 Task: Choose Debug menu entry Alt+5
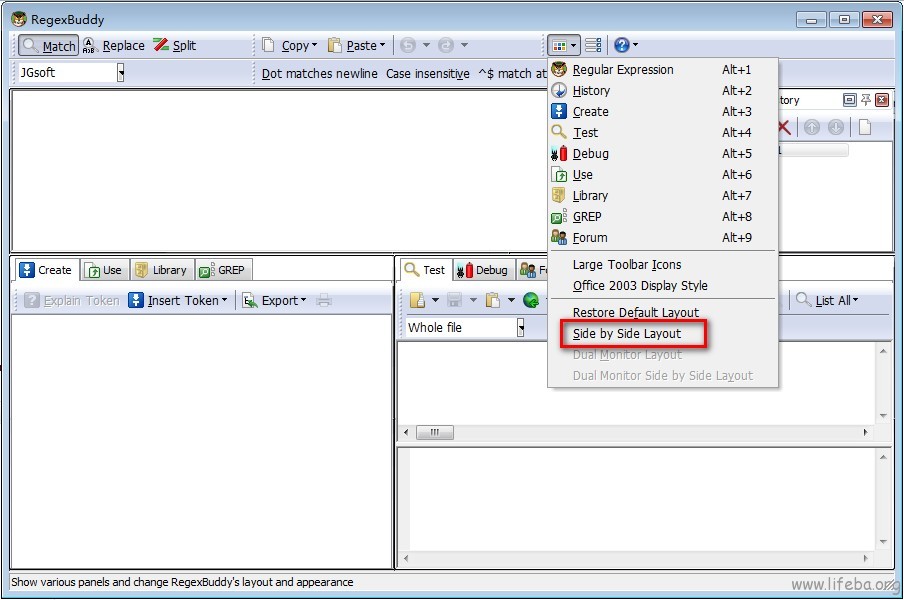click(x=662, y=154)
